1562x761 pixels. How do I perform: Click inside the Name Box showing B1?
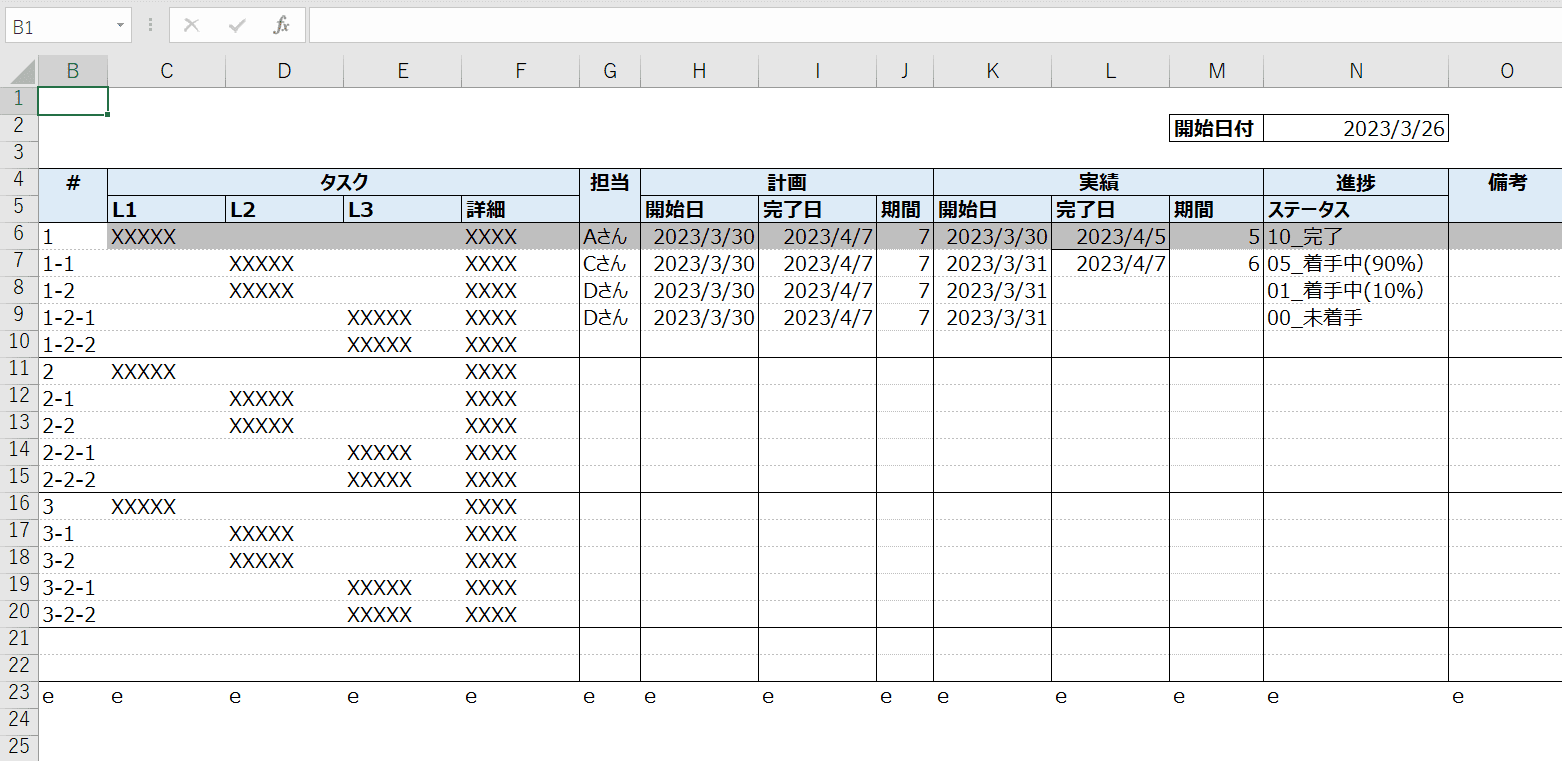click(x=60, y=25)
